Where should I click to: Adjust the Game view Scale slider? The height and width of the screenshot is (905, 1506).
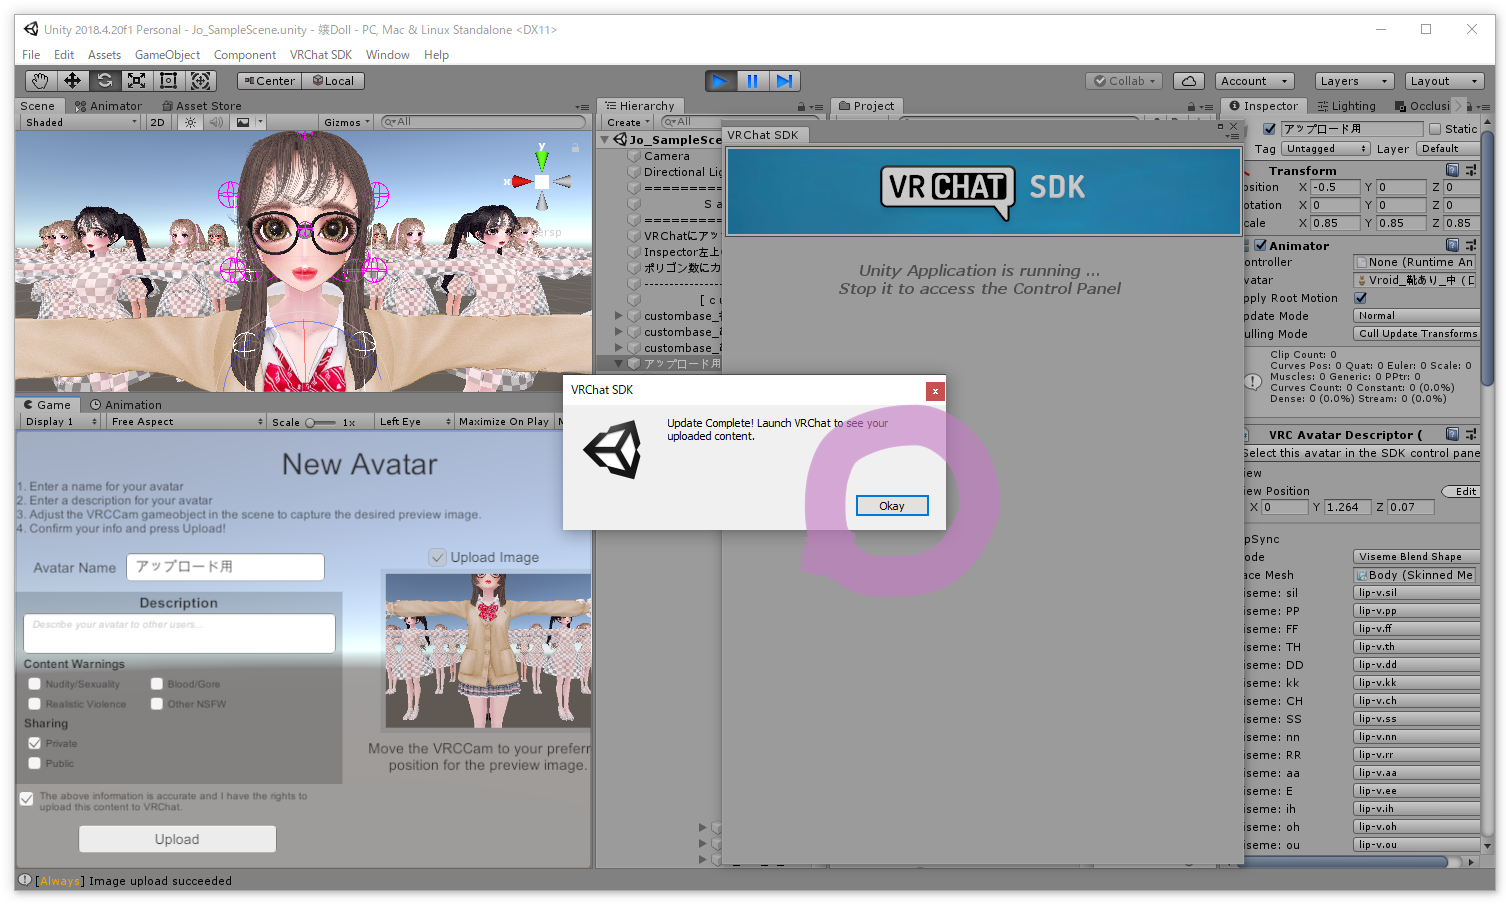[322, 422]
